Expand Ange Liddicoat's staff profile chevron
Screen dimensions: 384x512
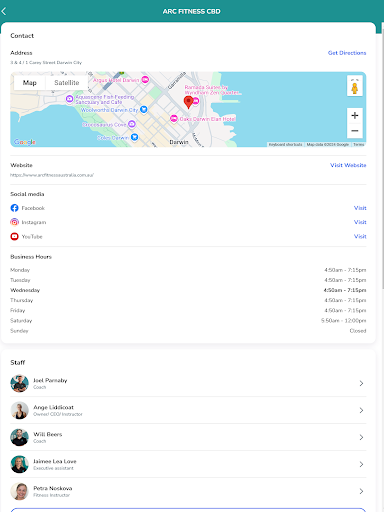(361, 410)
